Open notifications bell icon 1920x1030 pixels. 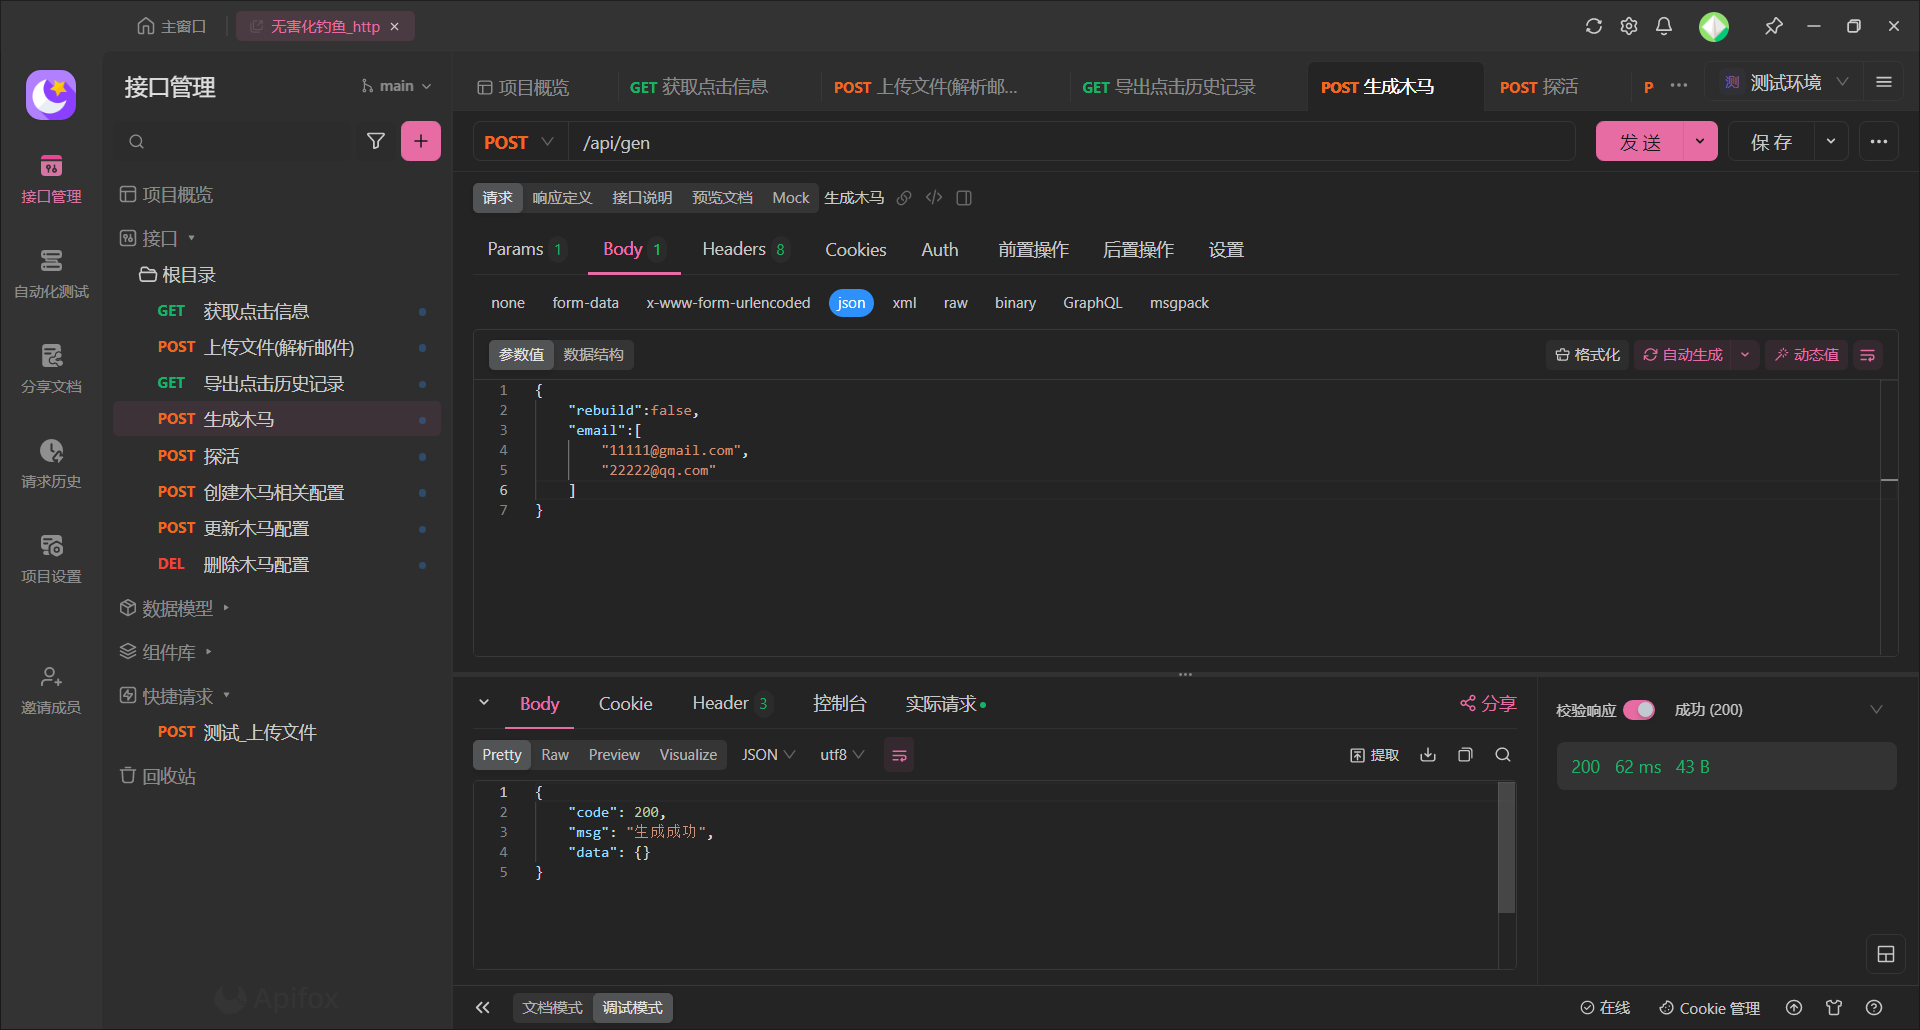[x=1664, y=27]
